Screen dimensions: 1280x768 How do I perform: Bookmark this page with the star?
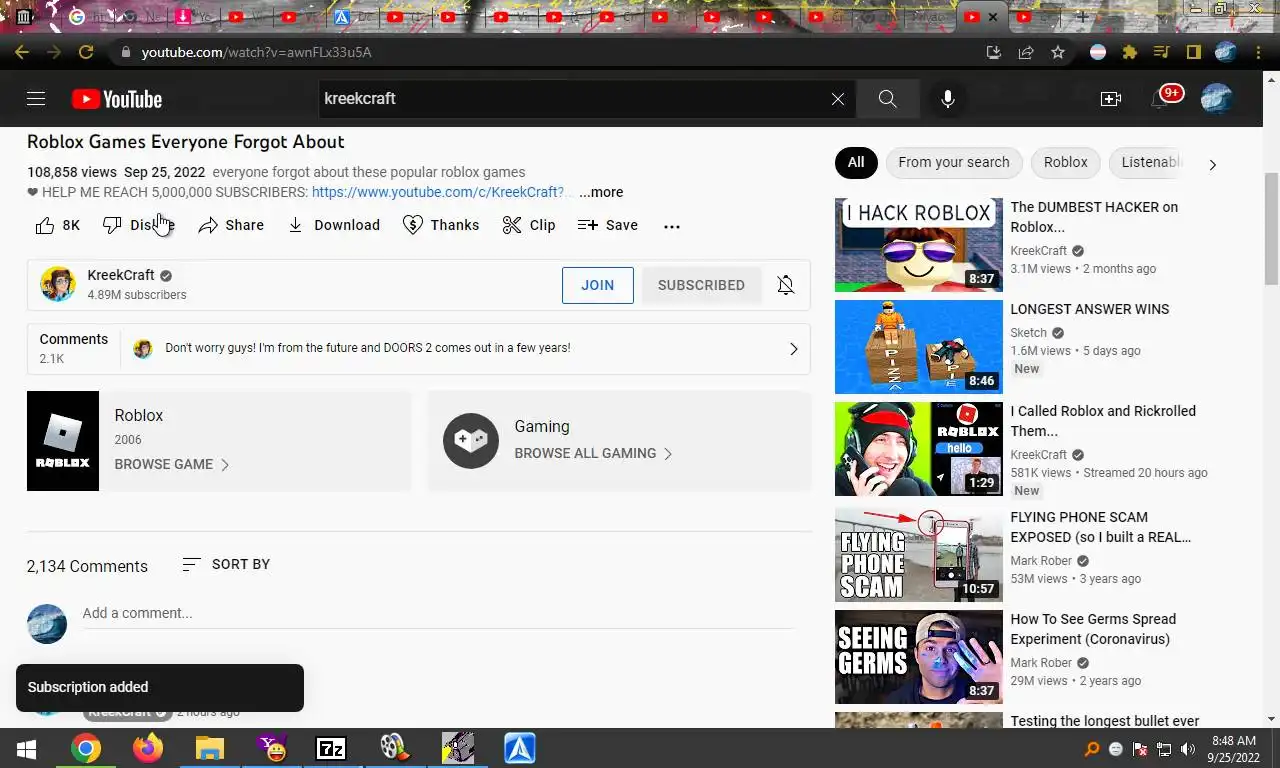coord(1058,52)
